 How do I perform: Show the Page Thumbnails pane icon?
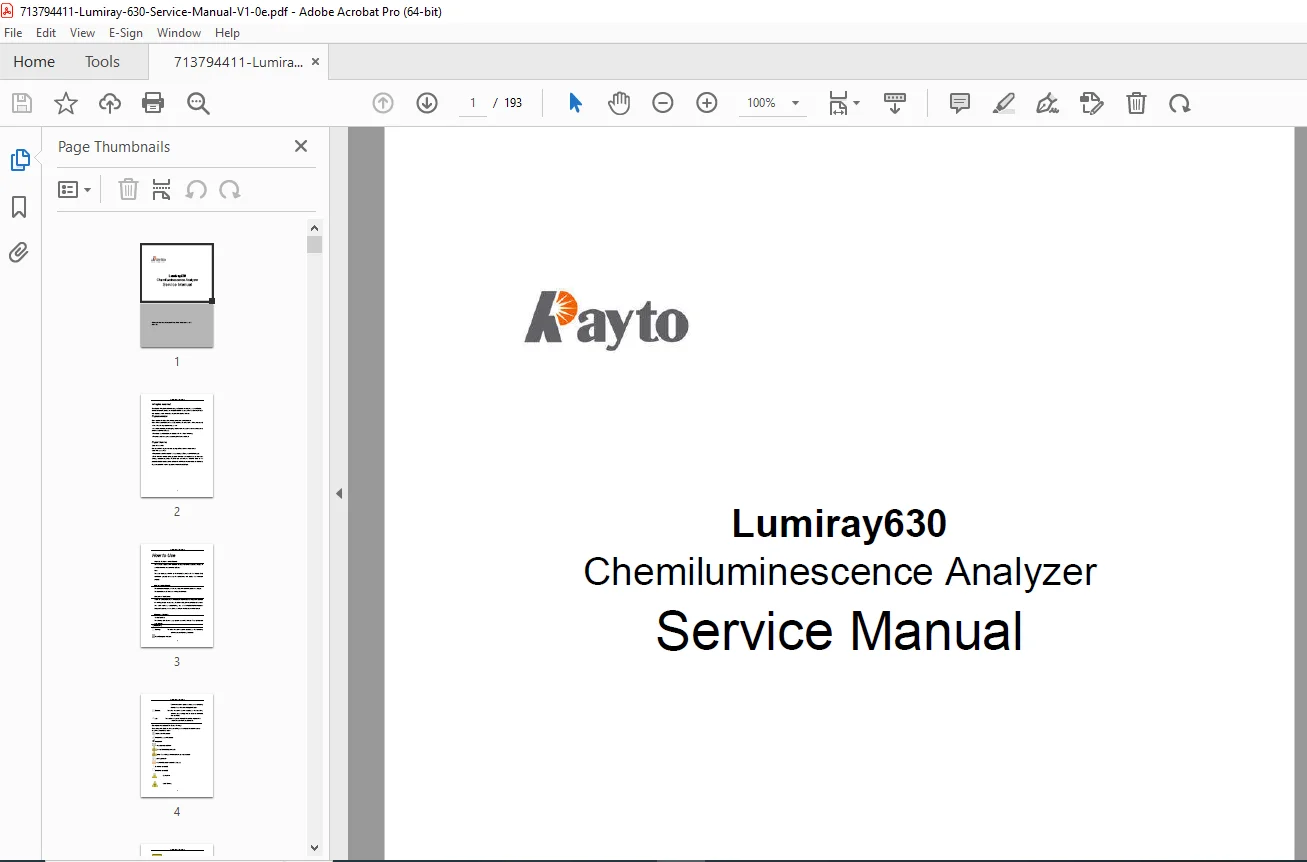pyautogui.click(x=19, y=160)
